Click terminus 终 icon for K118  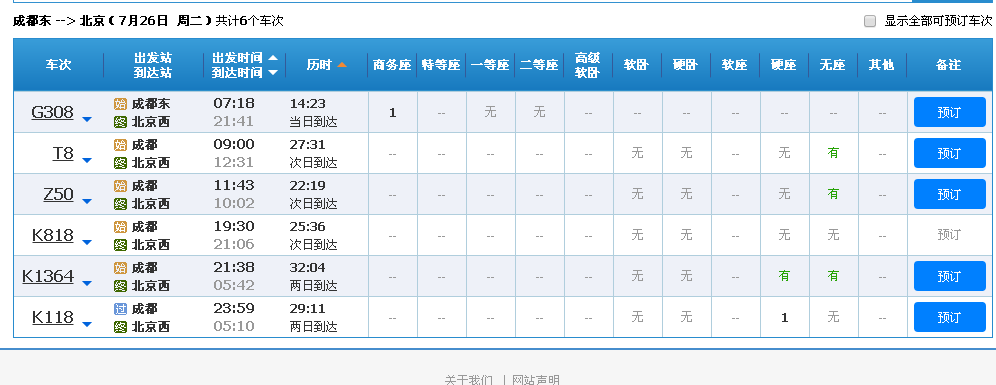(x=120, y=327)
